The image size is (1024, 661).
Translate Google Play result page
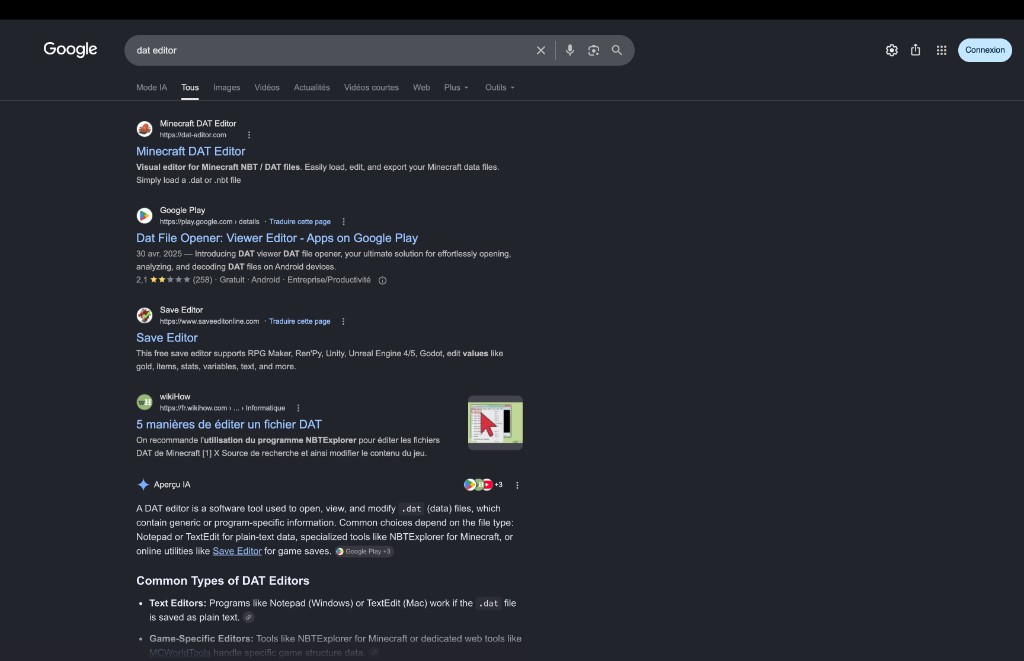pyautogui.click(x=300, y=222)
